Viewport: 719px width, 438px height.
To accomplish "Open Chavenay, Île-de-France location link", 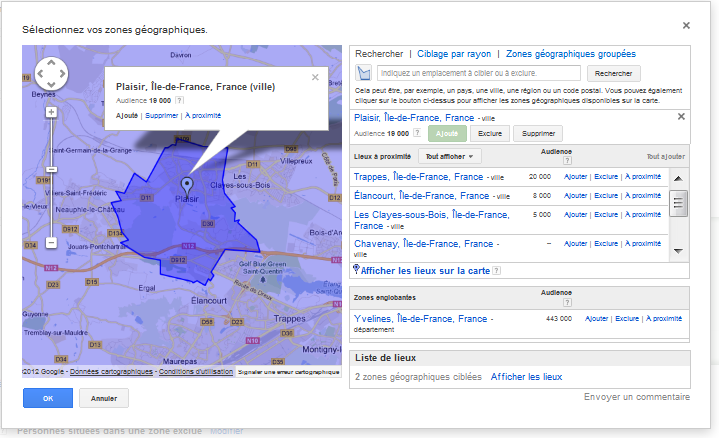I will tap(424, 244).
